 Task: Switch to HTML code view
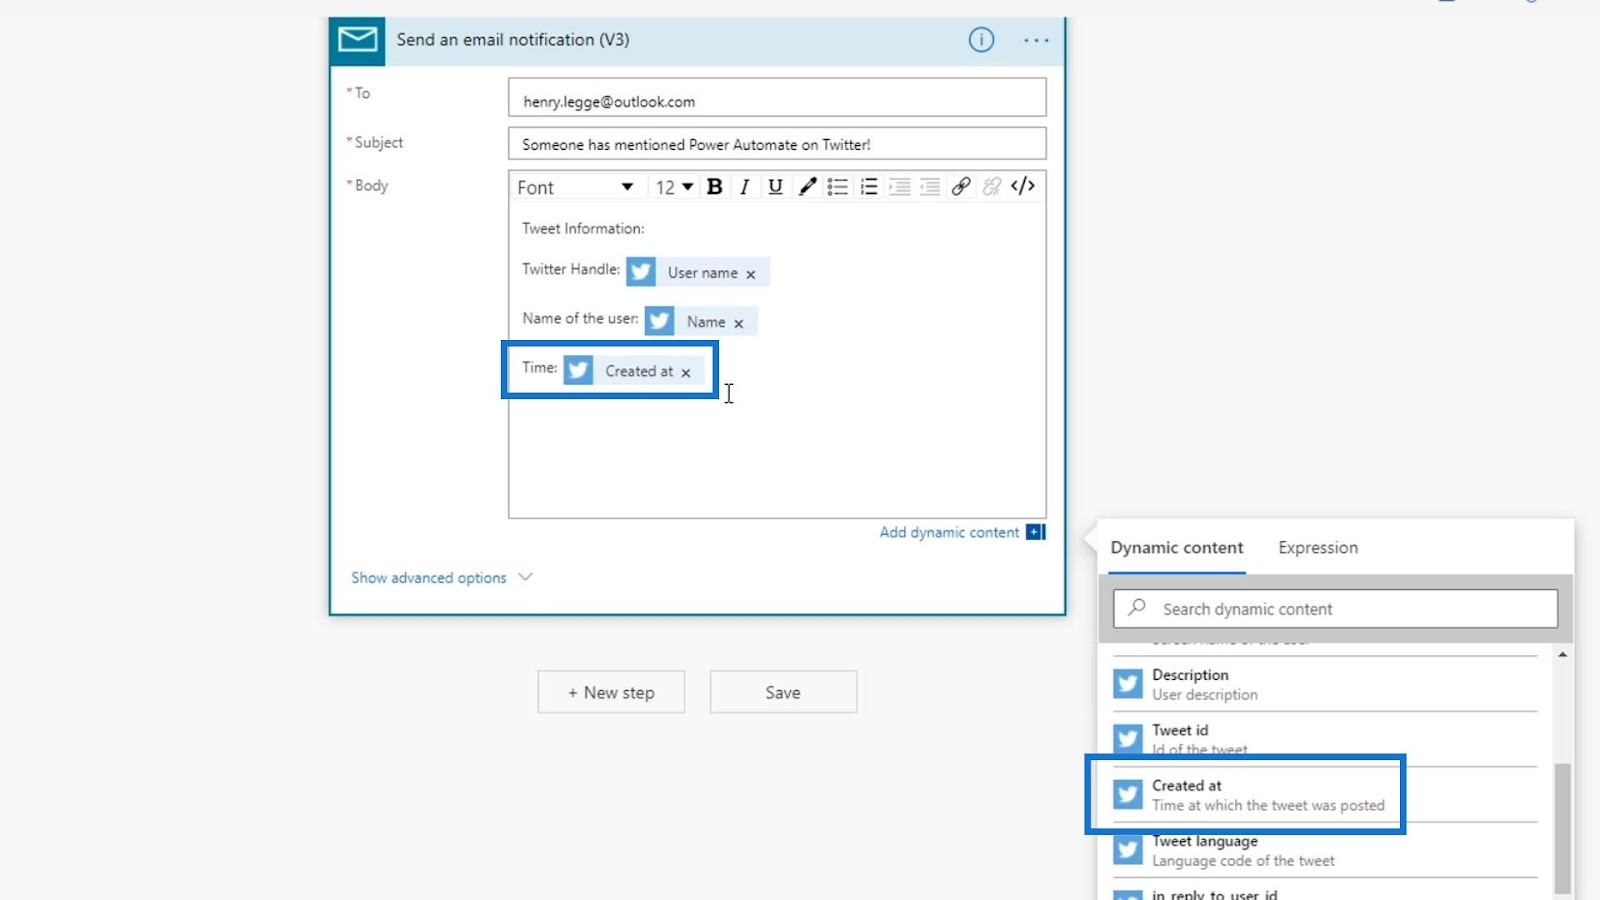click(x=1023, y=187)
